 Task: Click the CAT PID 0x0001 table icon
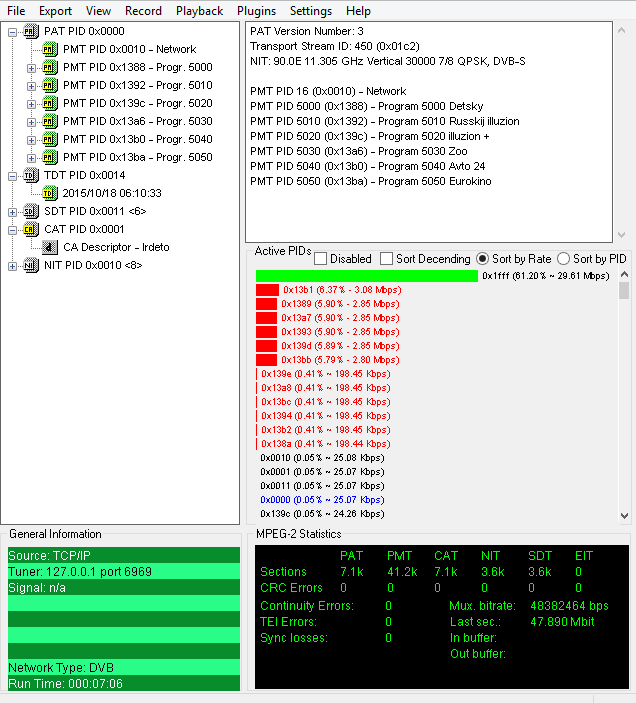pyautogui.click(x=30, y=230)
